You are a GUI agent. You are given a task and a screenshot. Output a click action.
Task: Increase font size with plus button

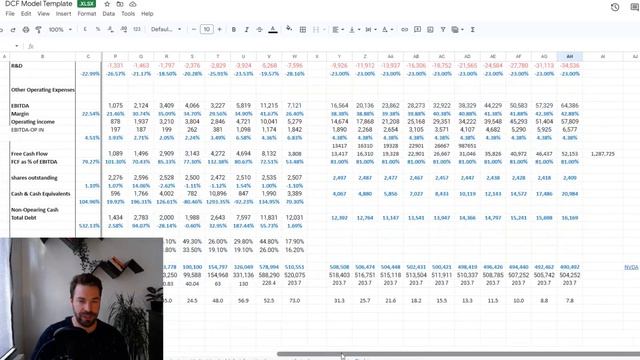(x=220, y=29)
